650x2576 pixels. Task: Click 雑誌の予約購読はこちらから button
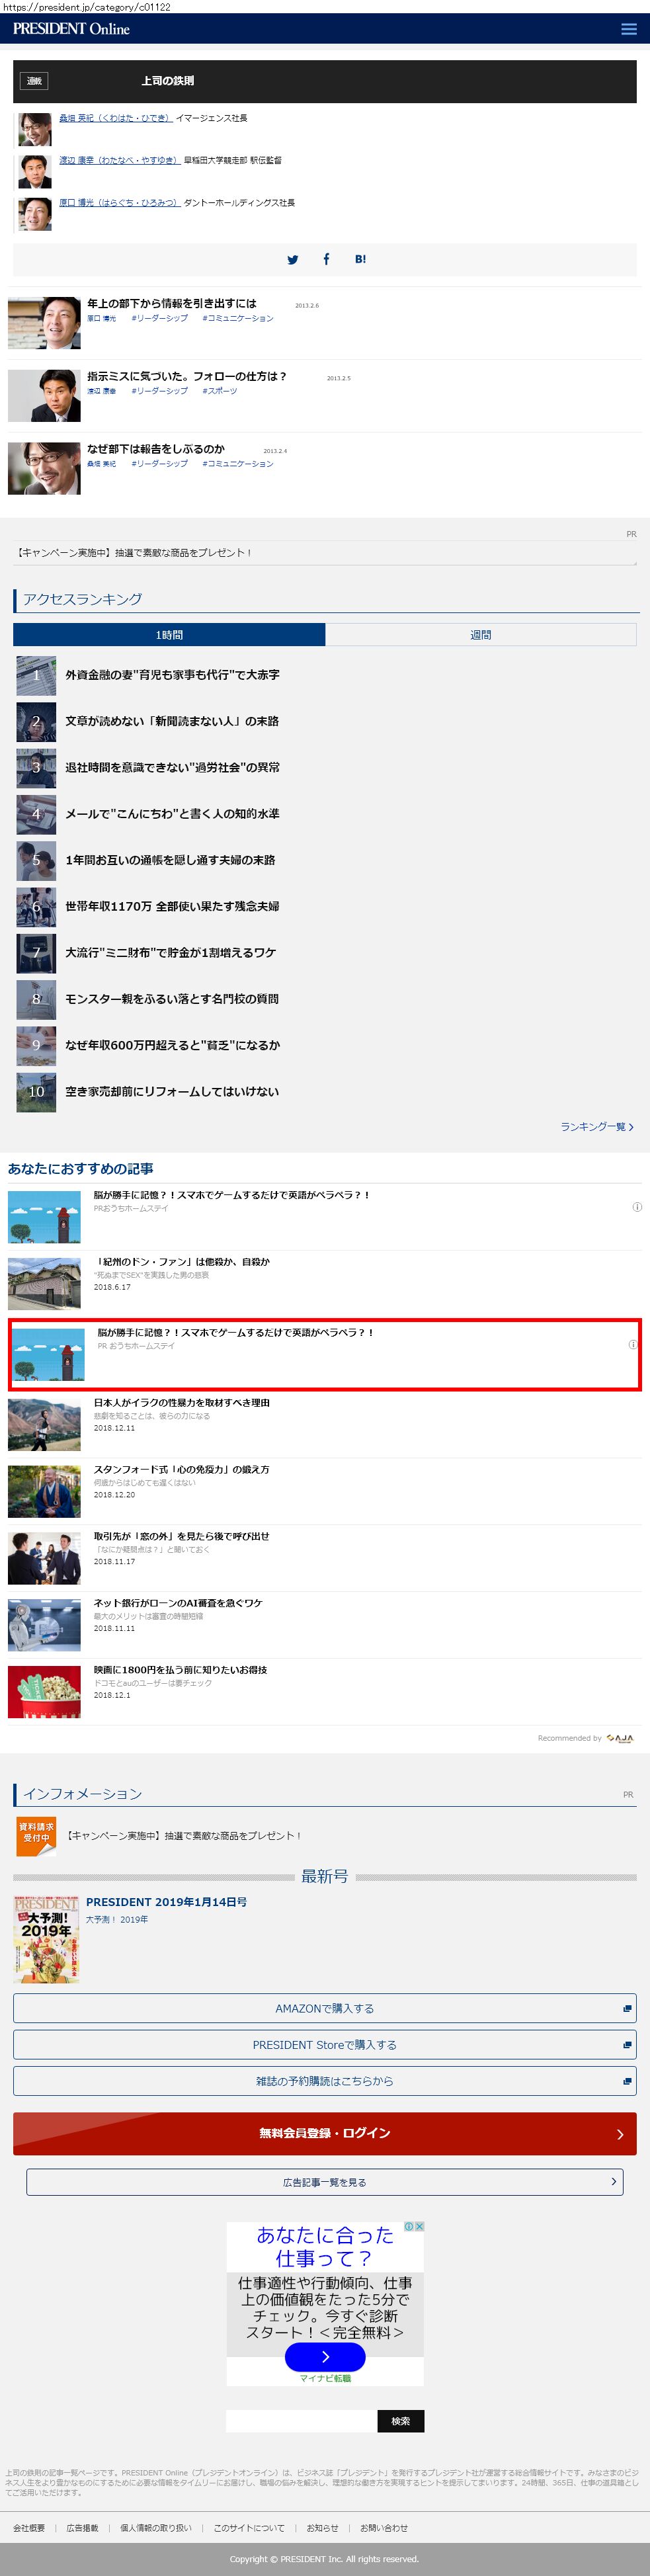pos(325,2080)
